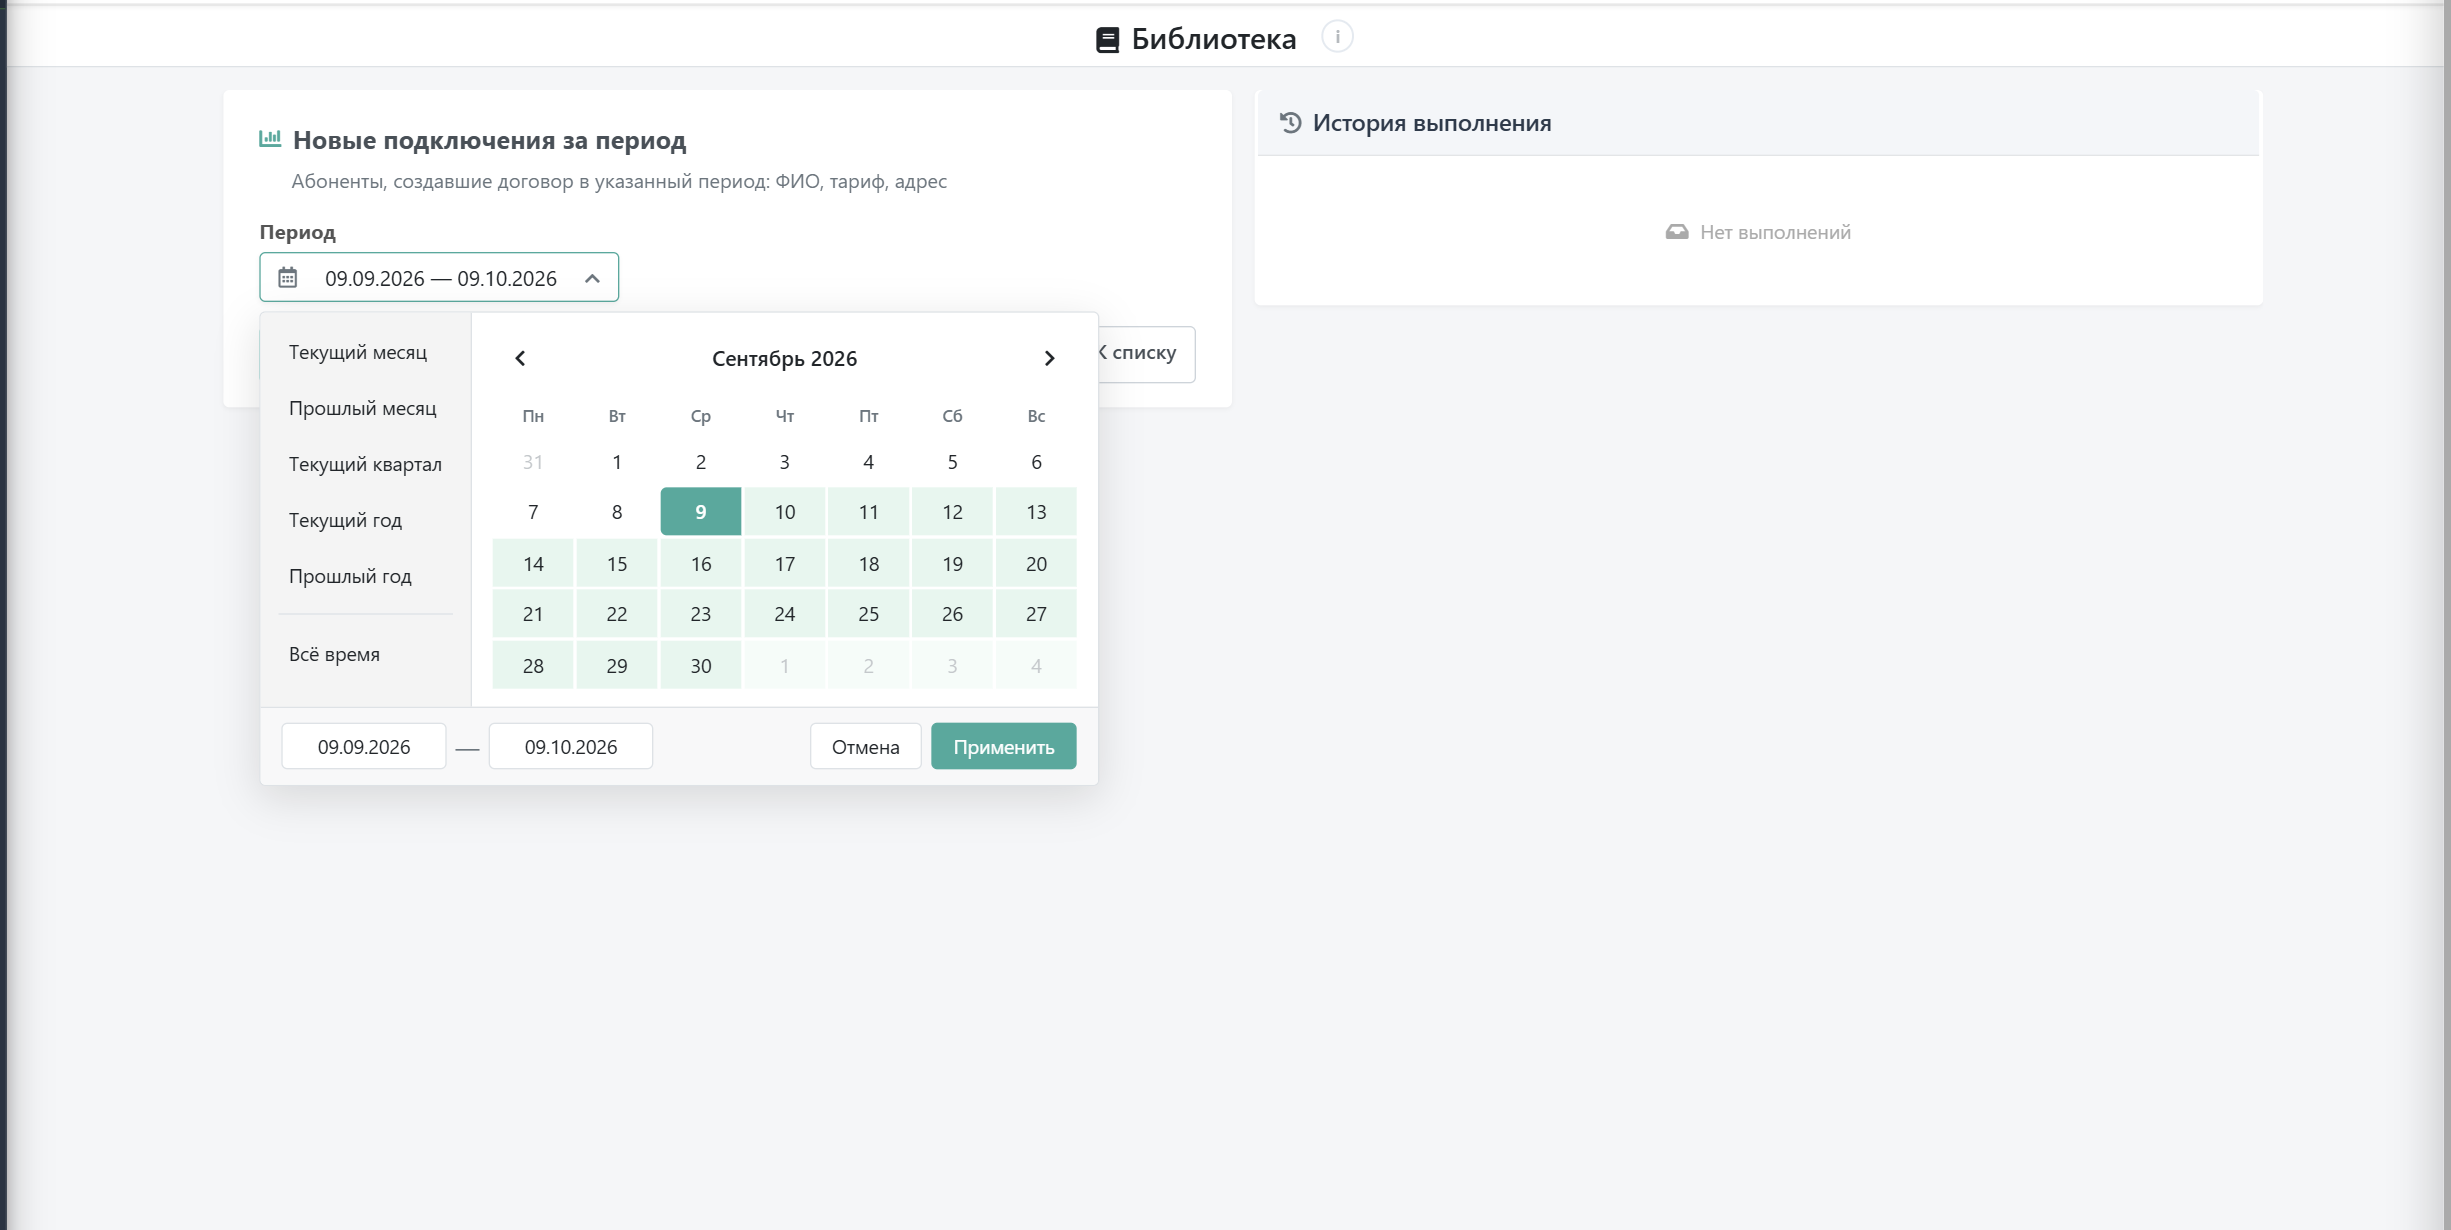Pick greyed-out date 31 of previous month
Viewport: 2451px width, 1230px height.
coord(533,461)
